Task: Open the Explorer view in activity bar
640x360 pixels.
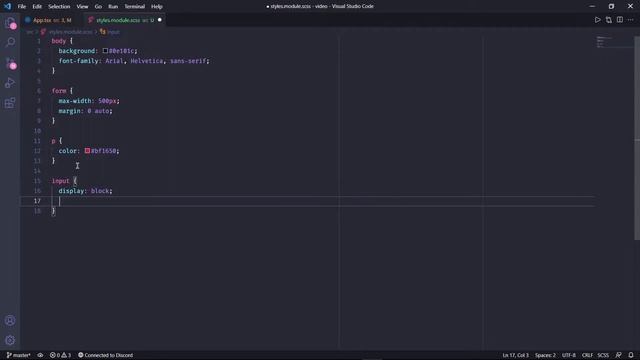Action: [10, 23]
